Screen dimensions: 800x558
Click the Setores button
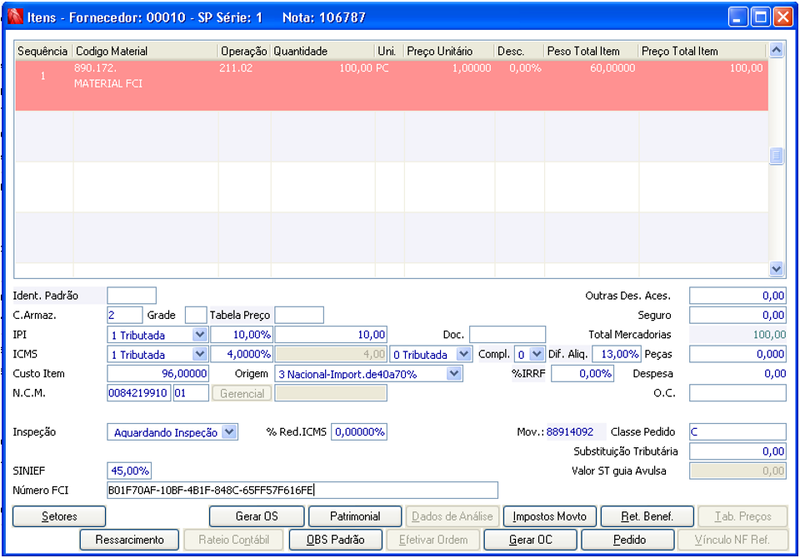point(59,516)
